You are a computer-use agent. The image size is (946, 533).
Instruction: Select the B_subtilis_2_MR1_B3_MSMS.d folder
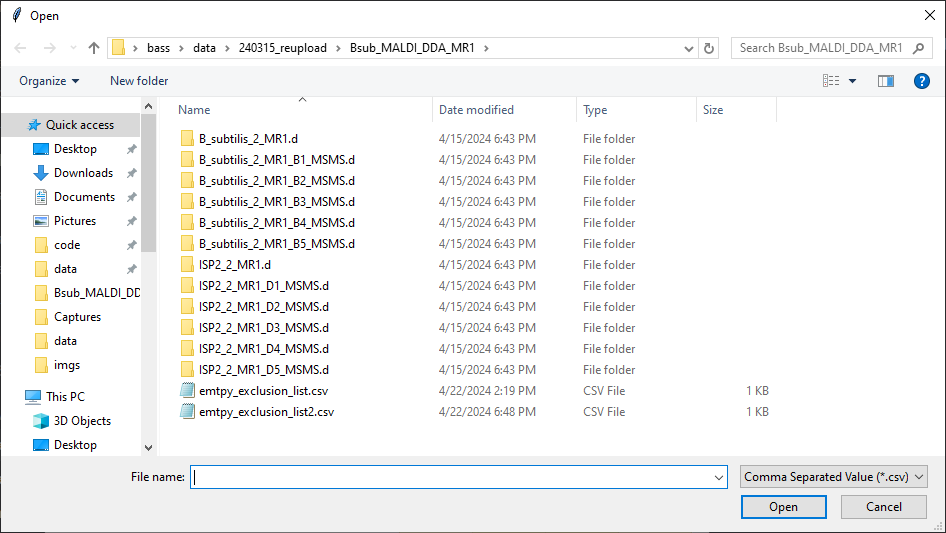tap(276, 202)
